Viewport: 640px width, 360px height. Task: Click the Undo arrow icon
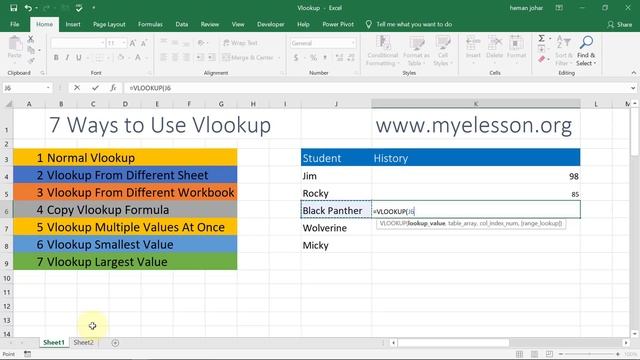coord(28,8)
